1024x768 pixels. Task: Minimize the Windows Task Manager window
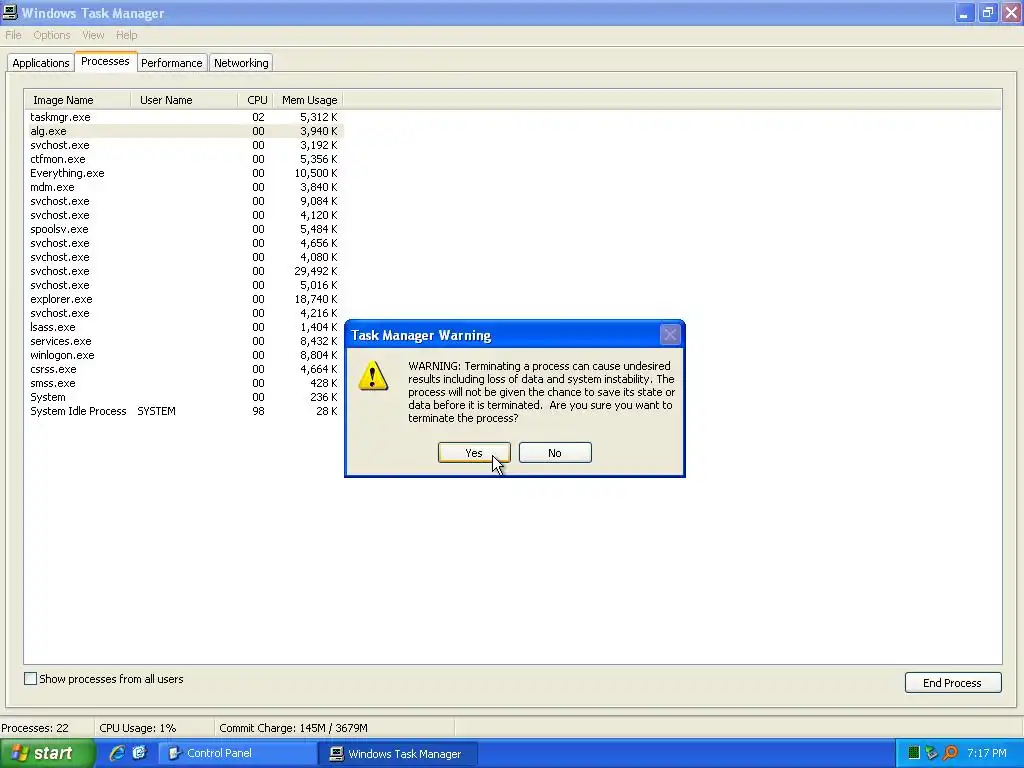click(964, 13)
